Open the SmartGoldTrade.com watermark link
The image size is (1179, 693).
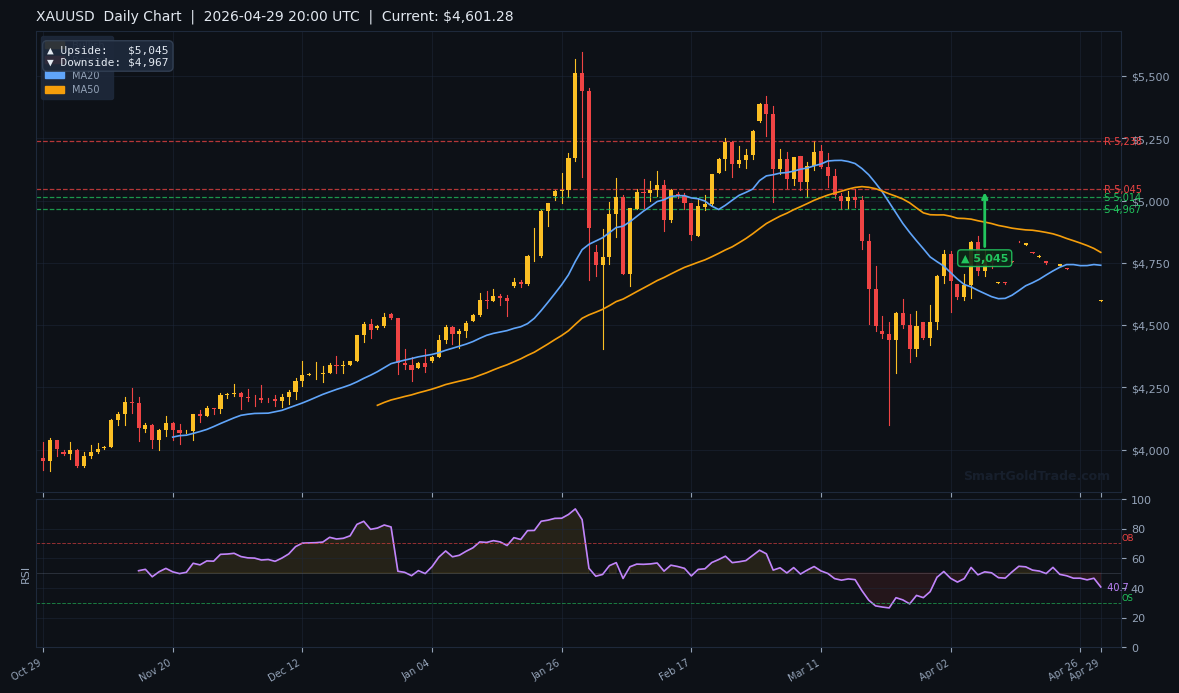[1035, 476]
